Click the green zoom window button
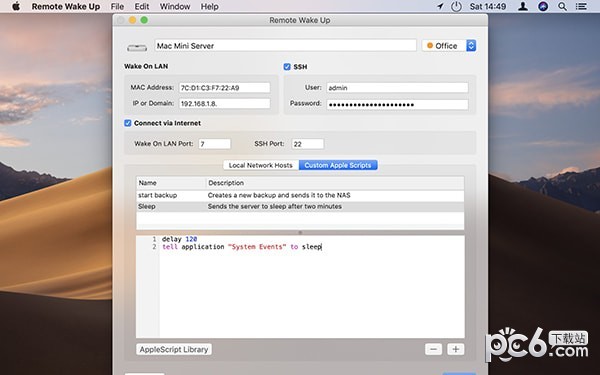This screenshot has width=600, height=375. pyautogui.click(x=144, y=20)
